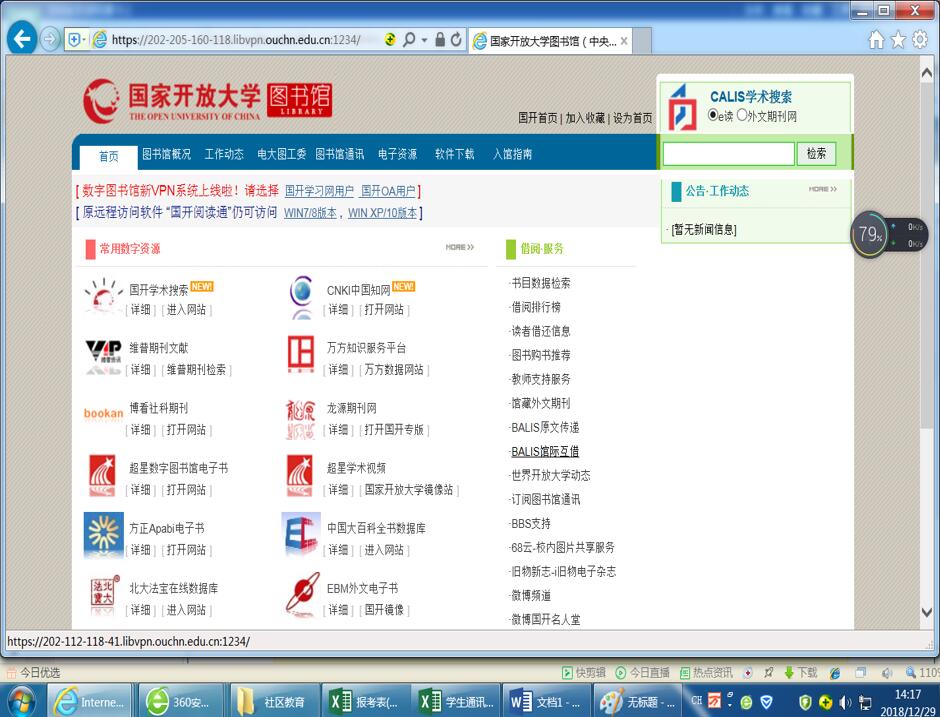
Task: Click 详细 under 维普期刊文献
Action: (141, 369)
